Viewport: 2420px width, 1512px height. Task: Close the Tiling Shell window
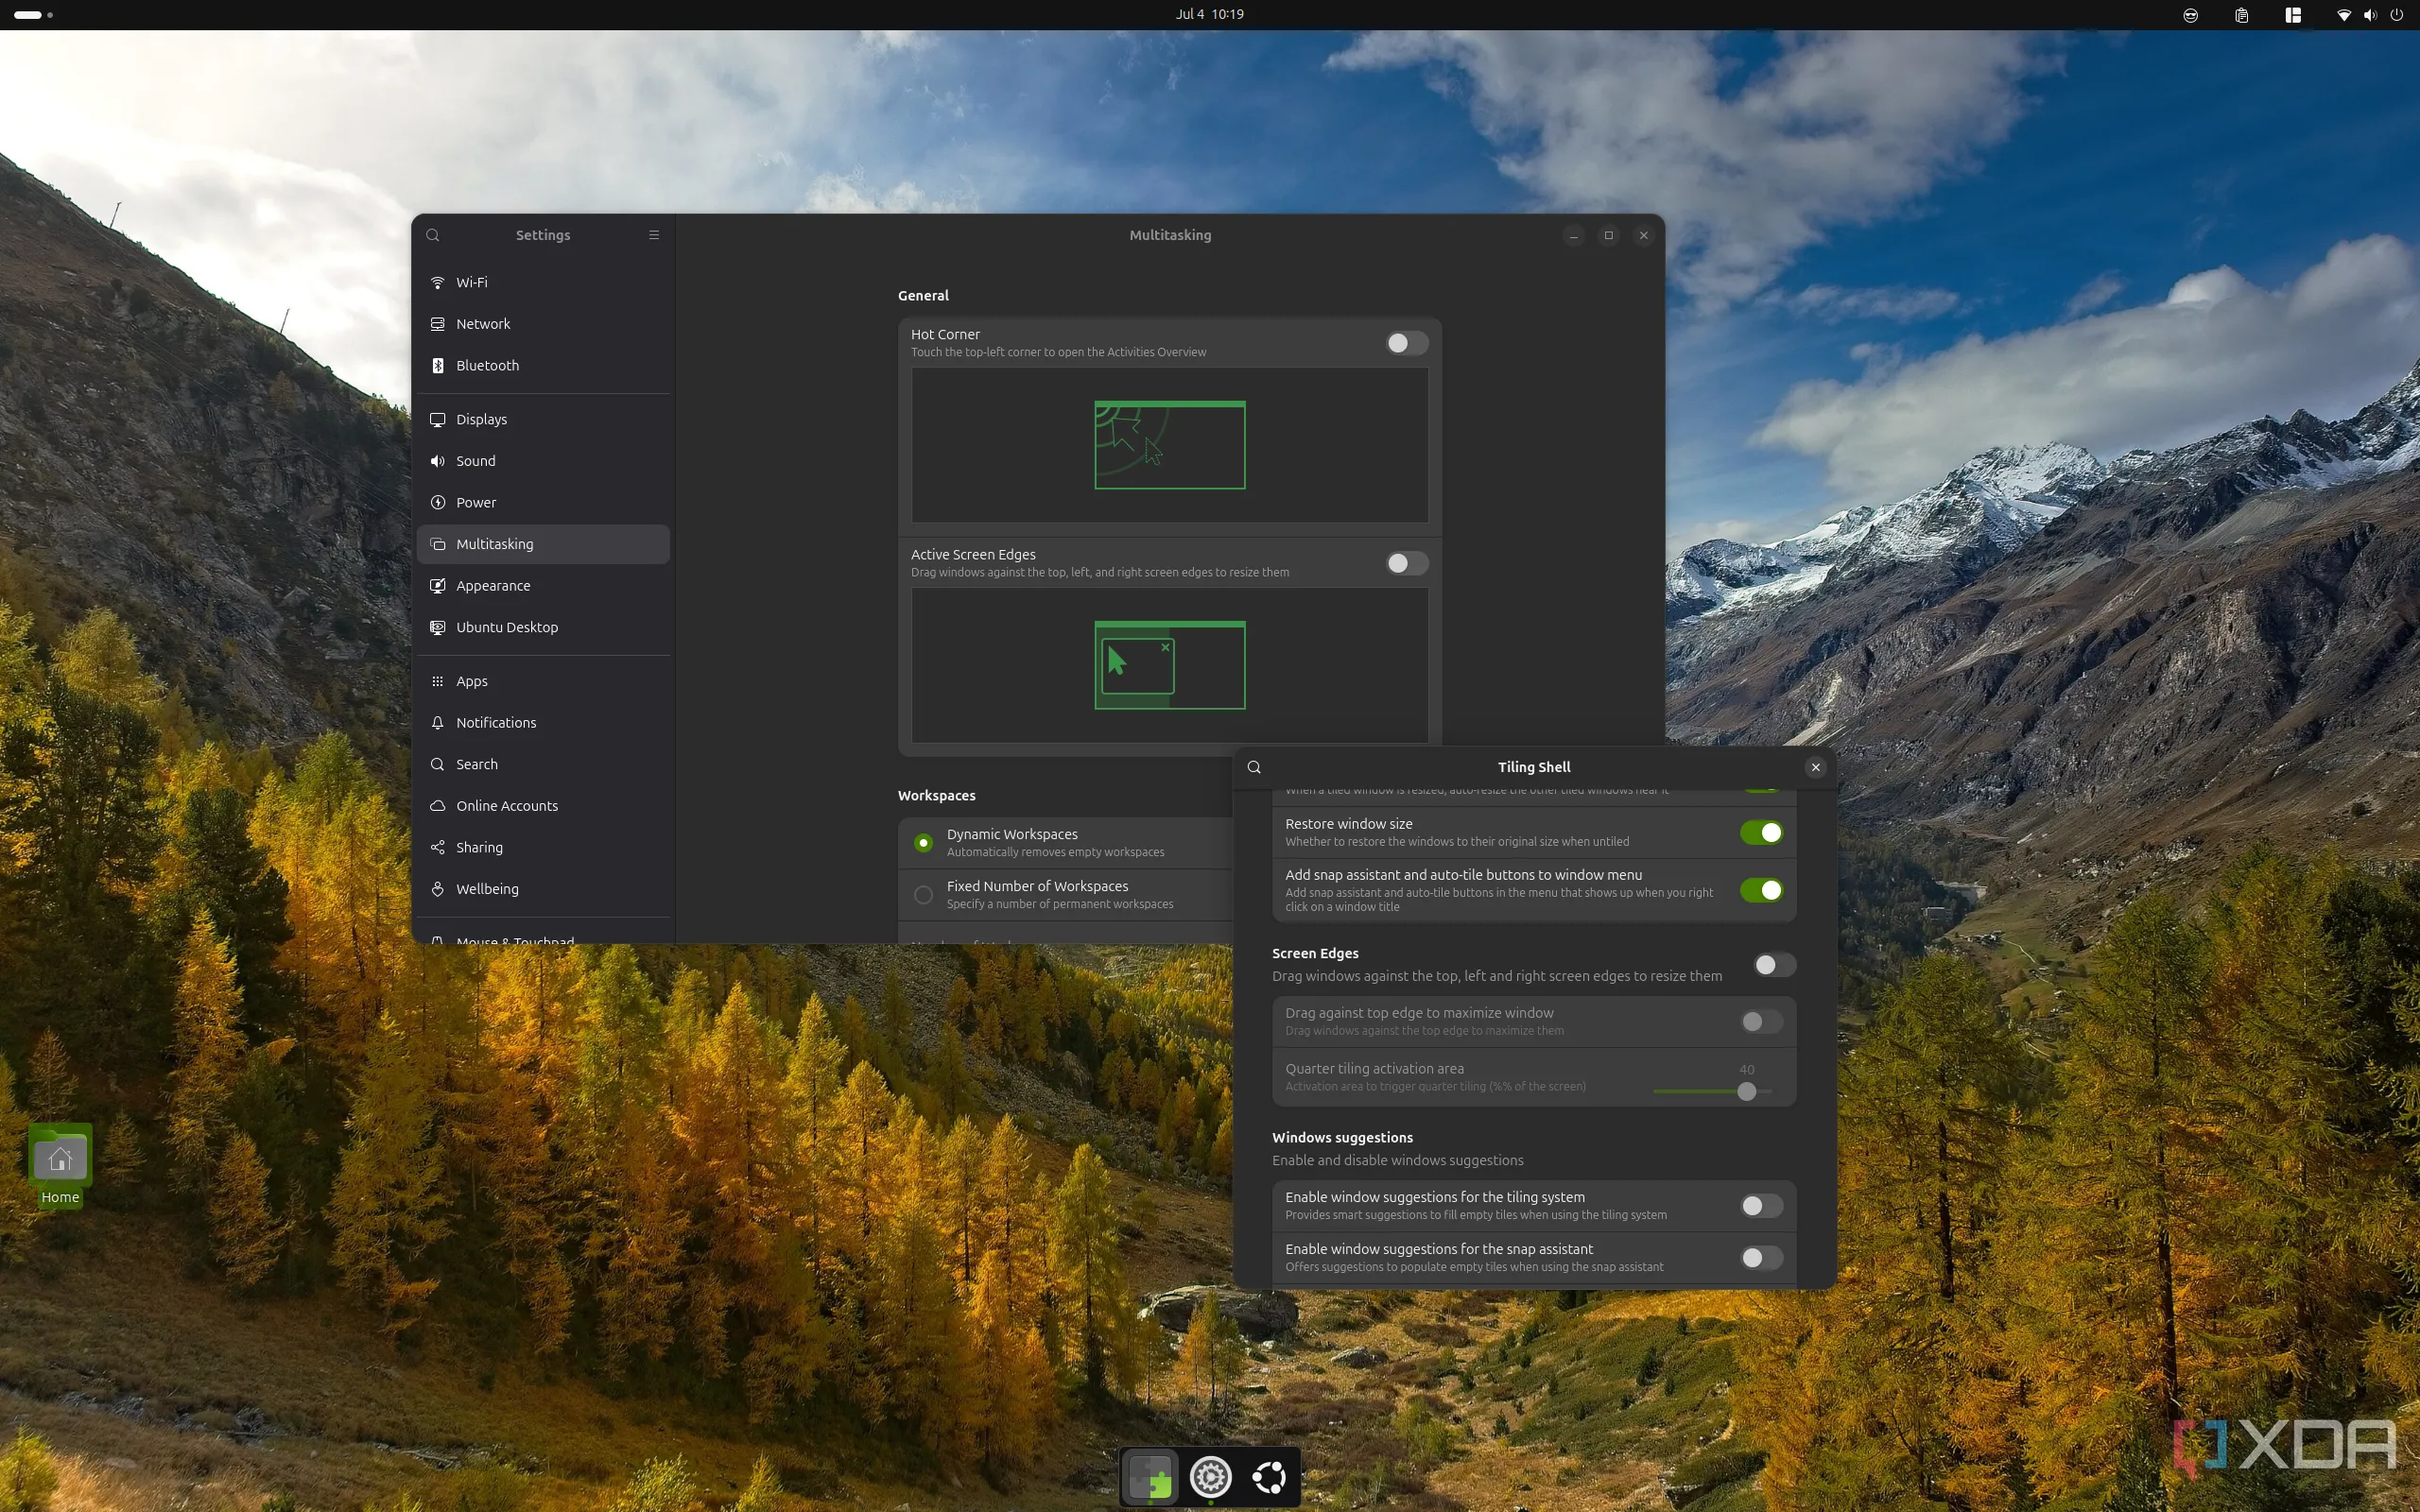click(1816, 767)
